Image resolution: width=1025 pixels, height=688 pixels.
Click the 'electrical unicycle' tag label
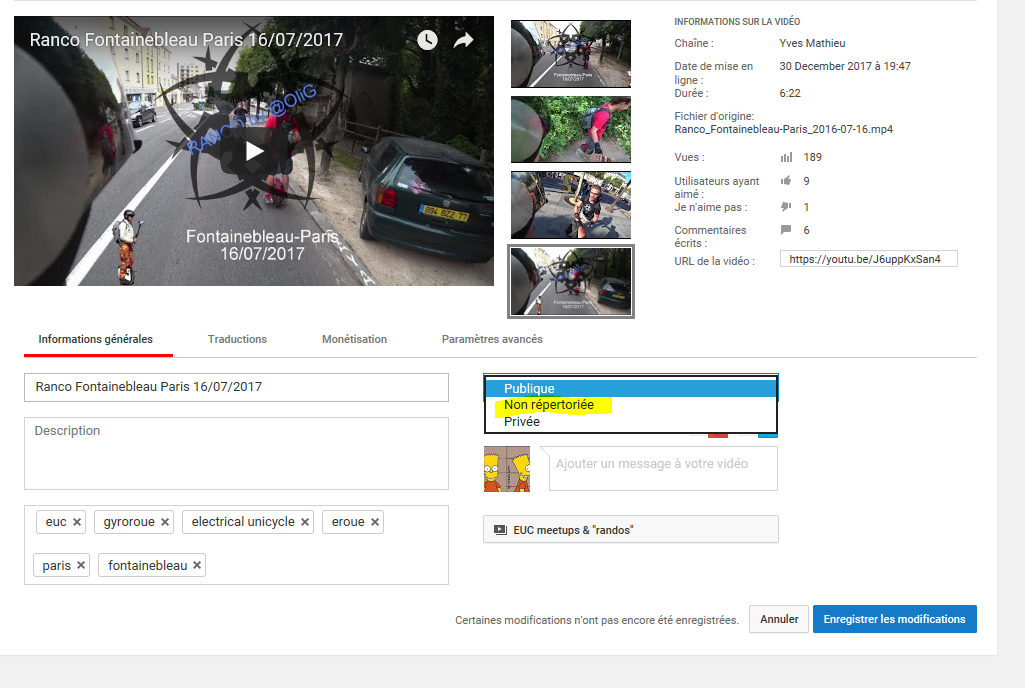pyautogui.click(x=243, y=522)
